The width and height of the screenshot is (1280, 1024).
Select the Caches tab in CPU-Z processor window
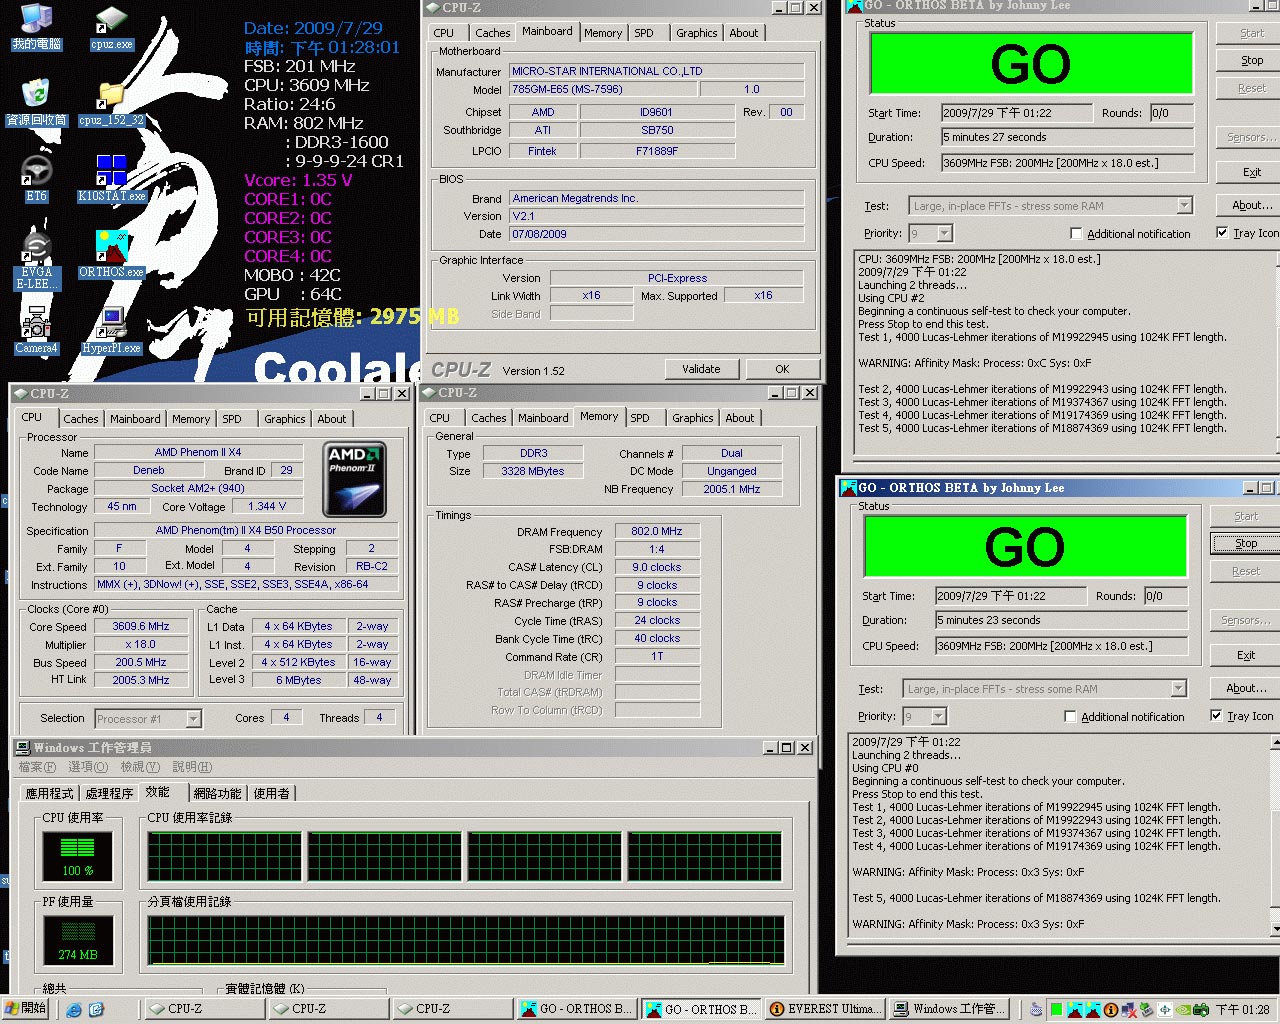(x=81, y=419)
